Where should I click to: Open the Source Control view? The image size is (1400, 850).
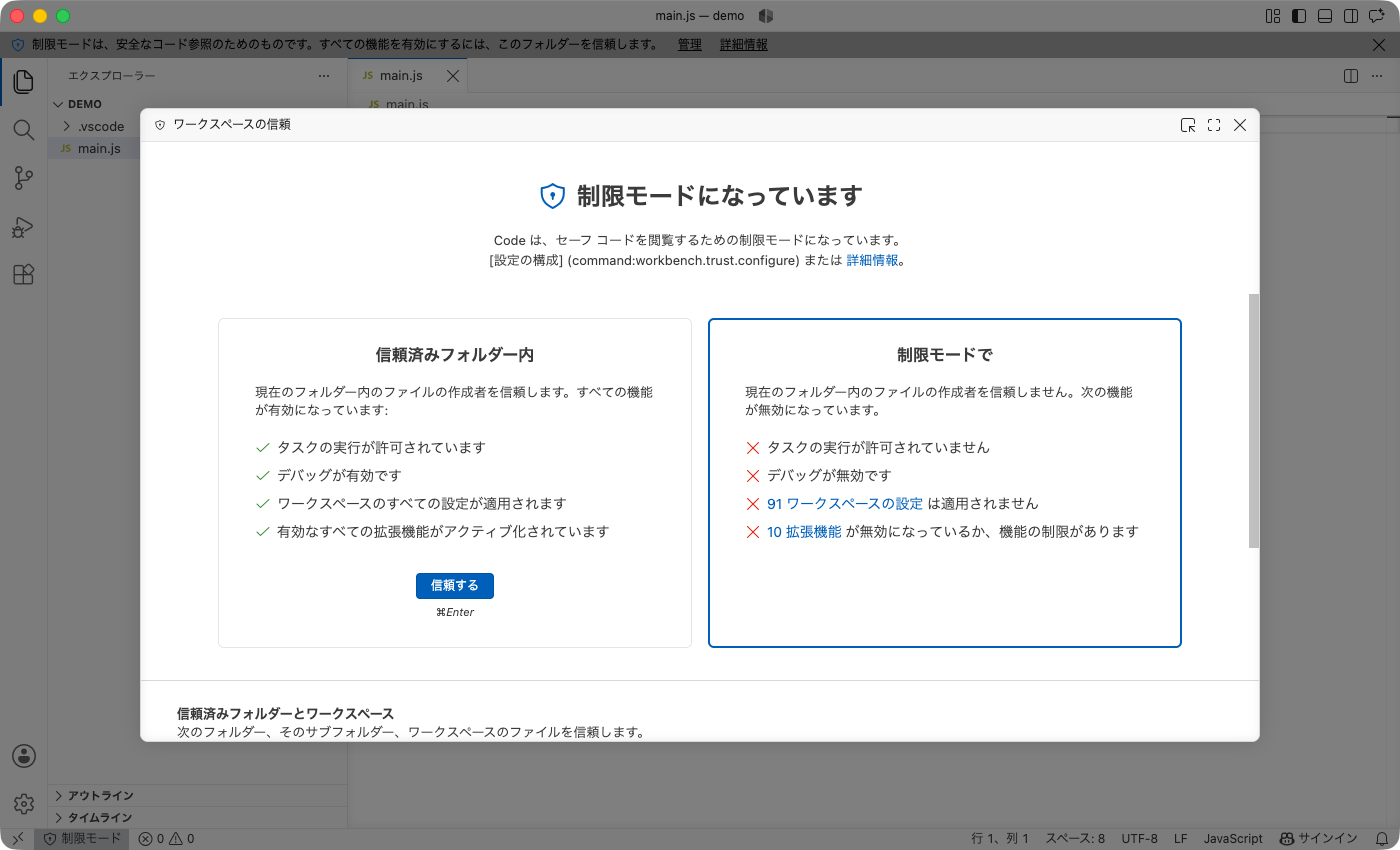pos(24,178)
